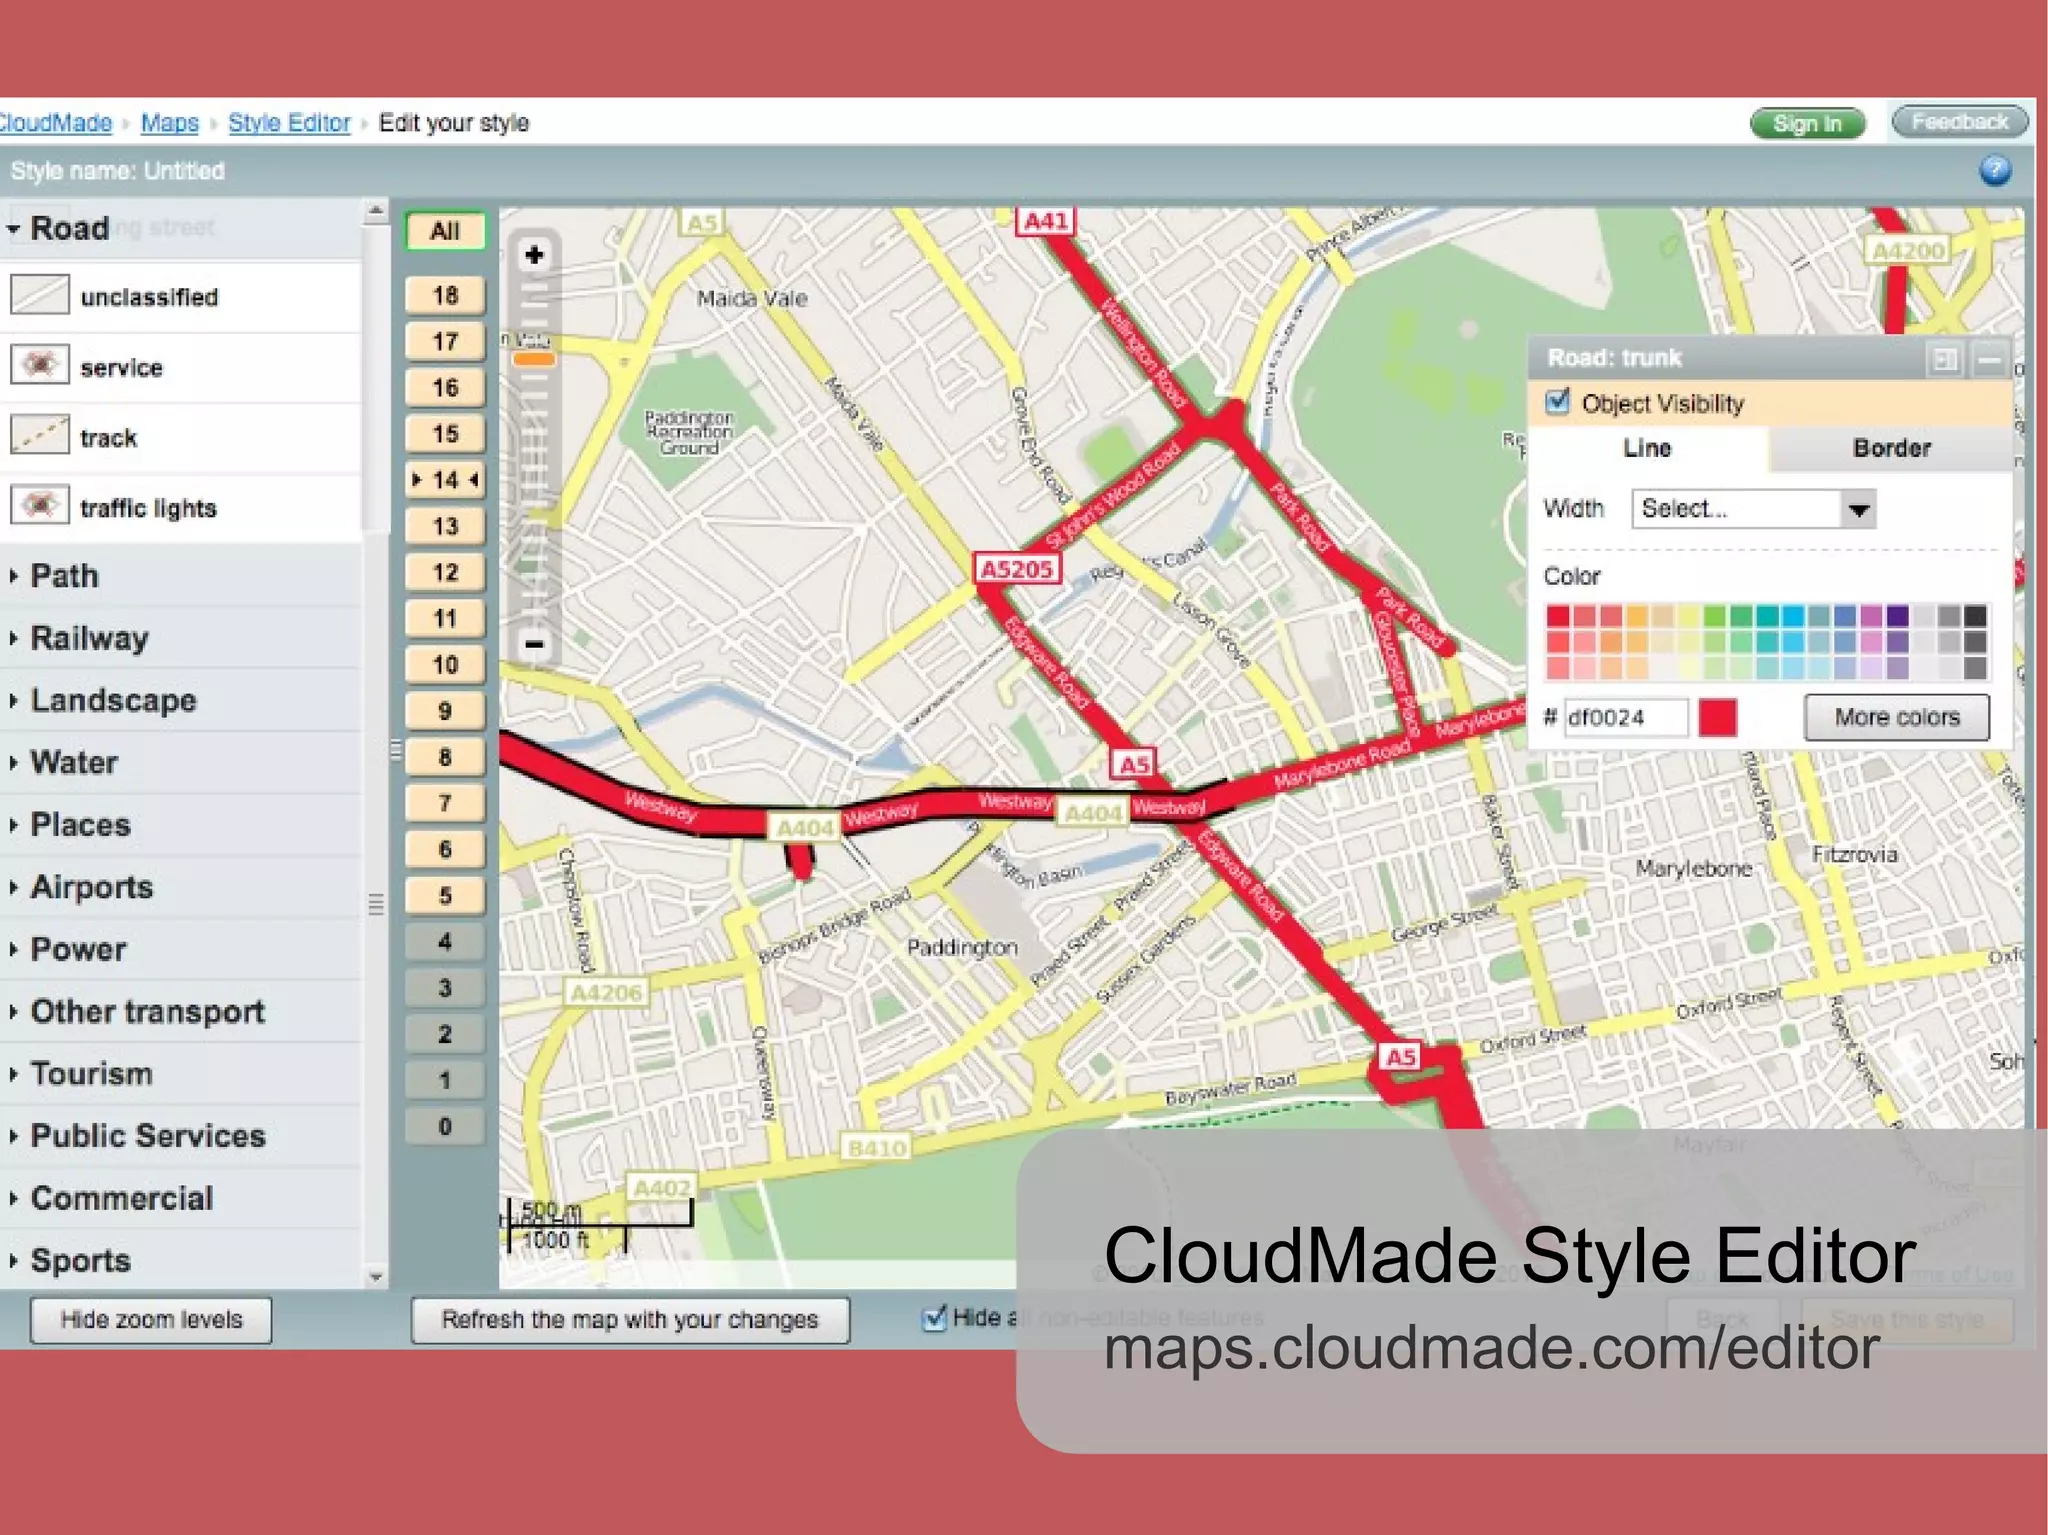Select the unclassified road row
This screenshot has width=2048, height=1535.
coord(182,297)
